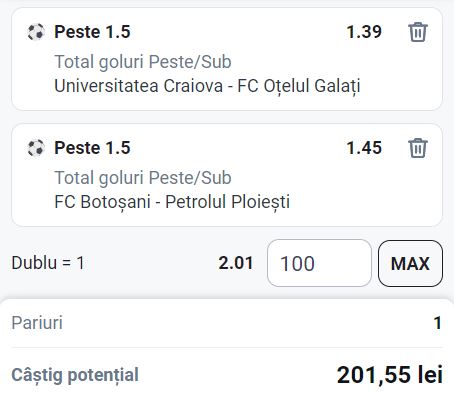Set maximum stake with the MAX button
Image resolution: width=454 pixels, height=398 pixels.
pos(410,263)
